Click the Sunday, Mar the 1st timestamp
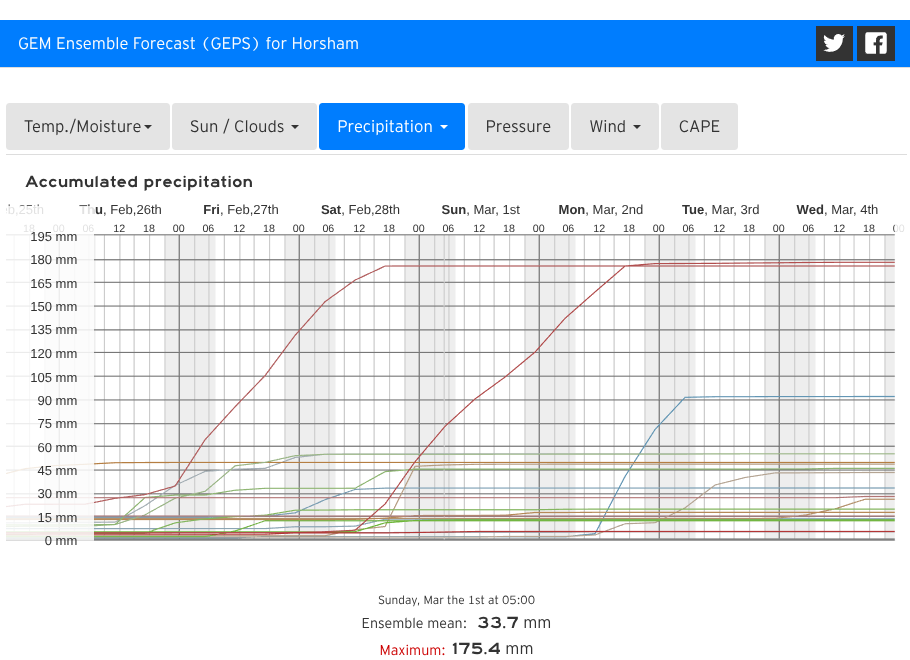 click(456, 600)
